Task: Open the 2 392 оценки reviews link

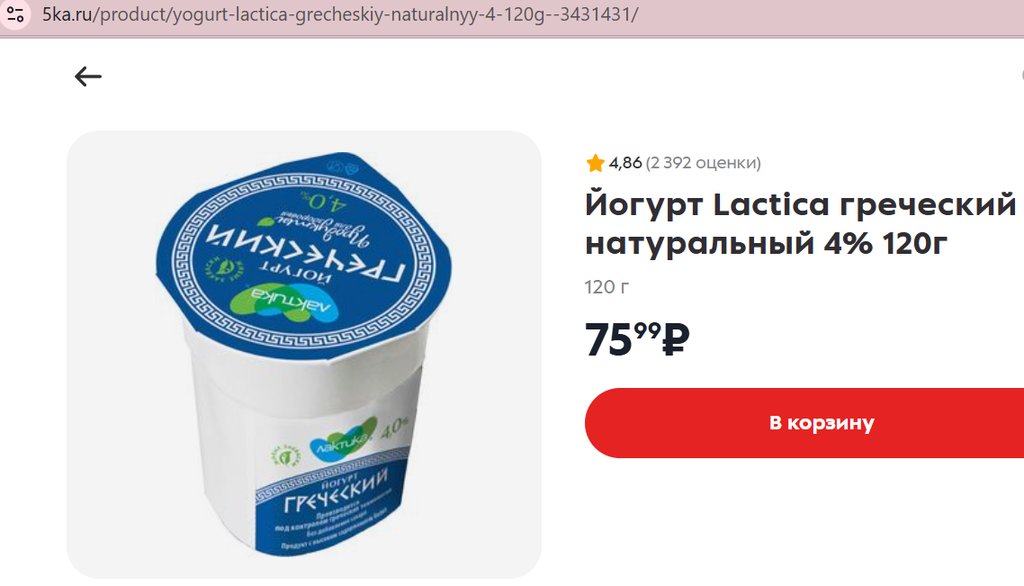Action: 703,163
